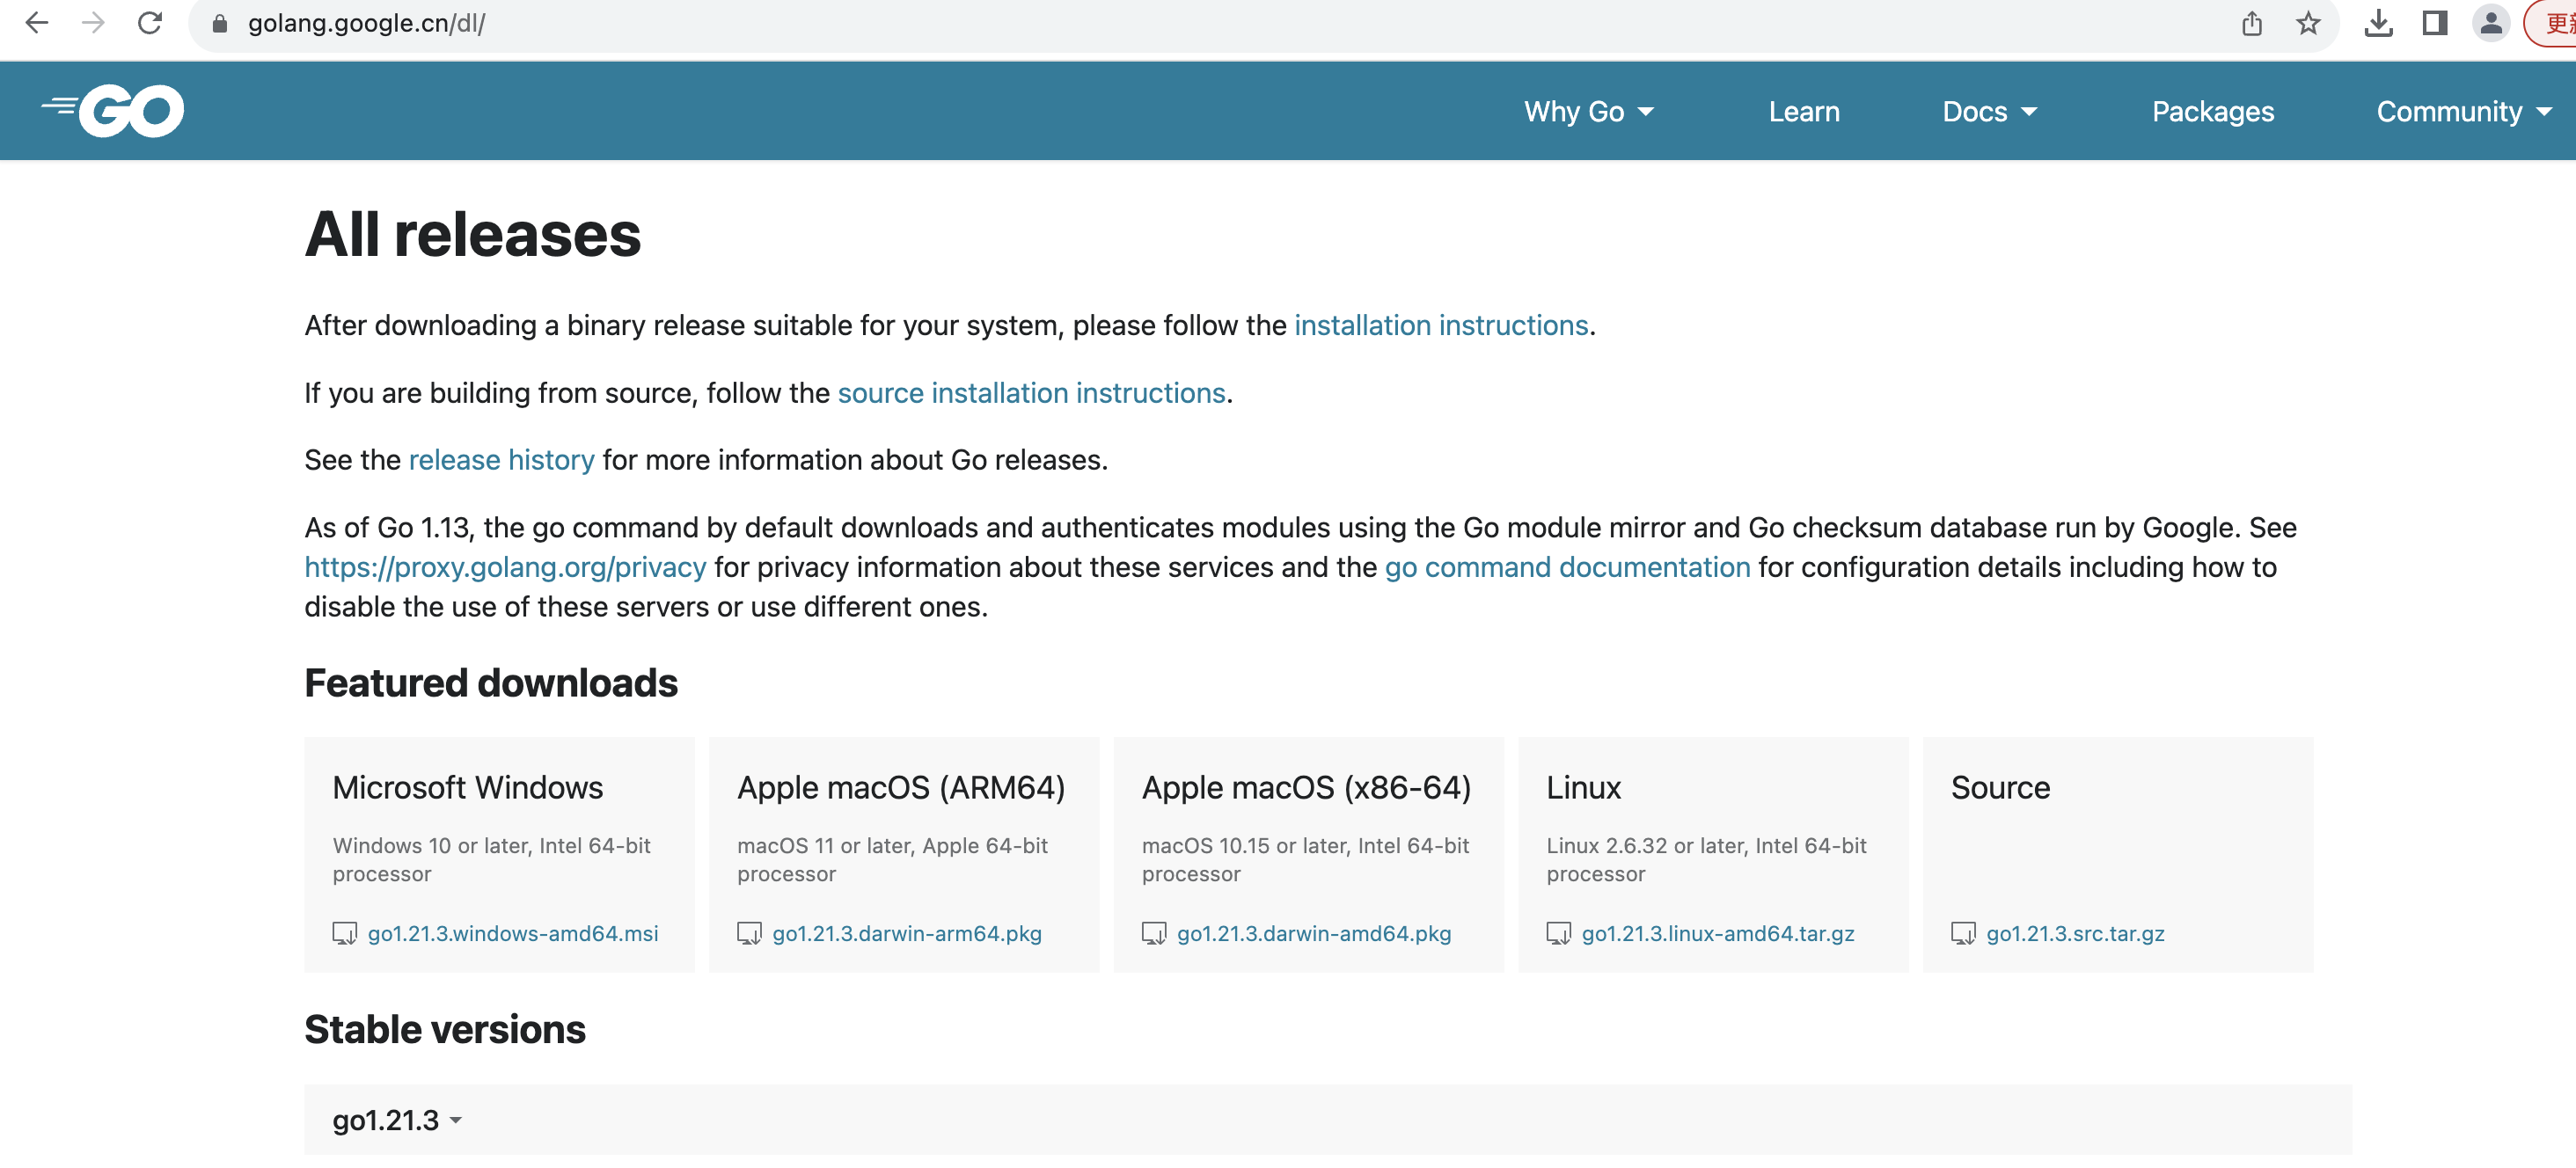Click the Linux 2.6.32 or later requirement text

coord(1706,861)
